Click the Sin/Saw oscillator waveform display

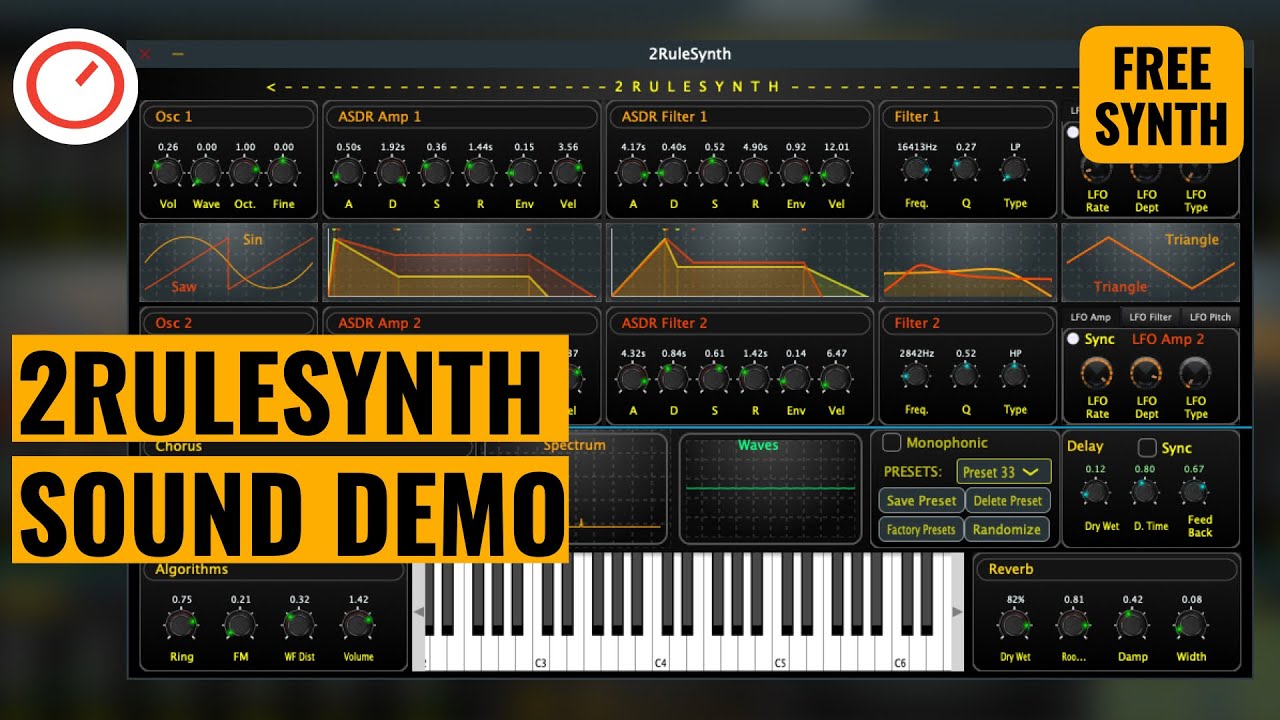click(x=229, y=262)
